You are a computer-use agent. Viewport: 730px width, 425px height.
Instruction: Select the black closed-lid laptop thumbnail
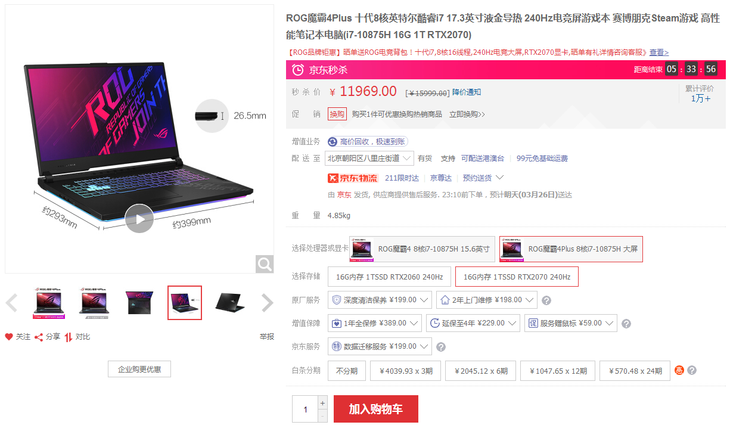pos(230,303)
